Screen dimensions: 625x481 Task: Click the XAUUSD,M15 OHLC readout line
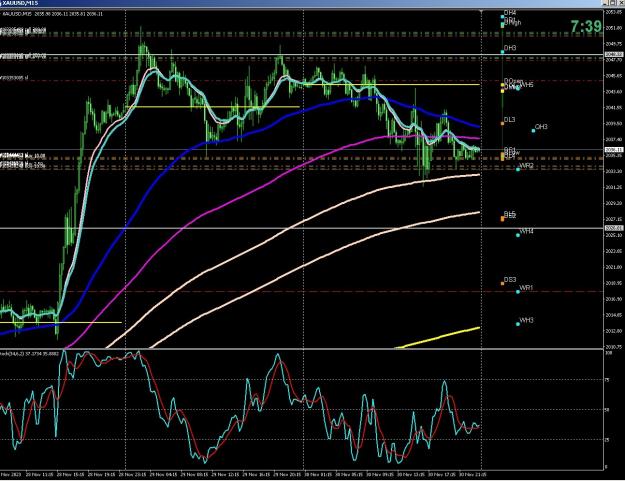click(52, 14)
